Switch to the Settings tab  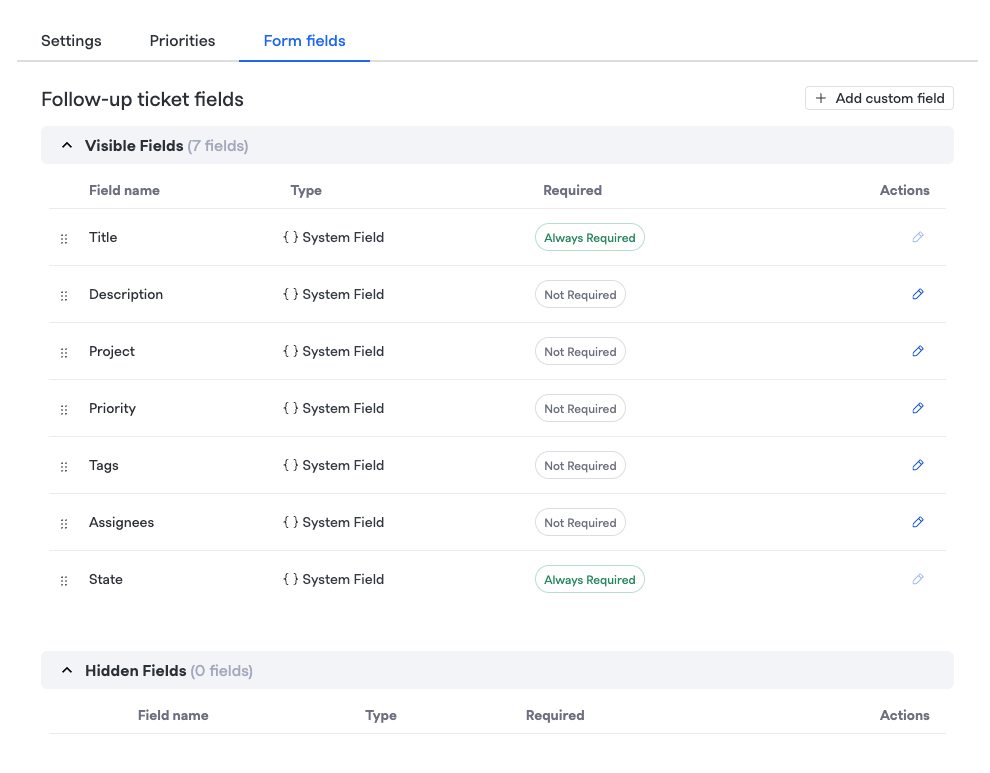click(71, 41)
